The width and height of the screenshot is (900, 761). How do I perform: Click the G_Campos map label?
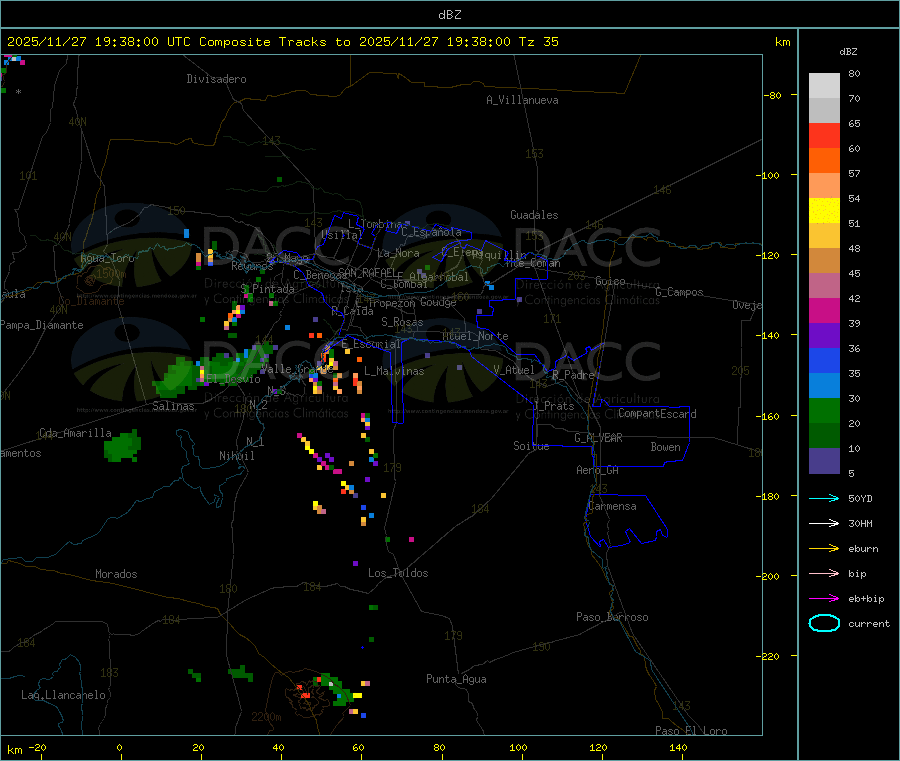679,292
